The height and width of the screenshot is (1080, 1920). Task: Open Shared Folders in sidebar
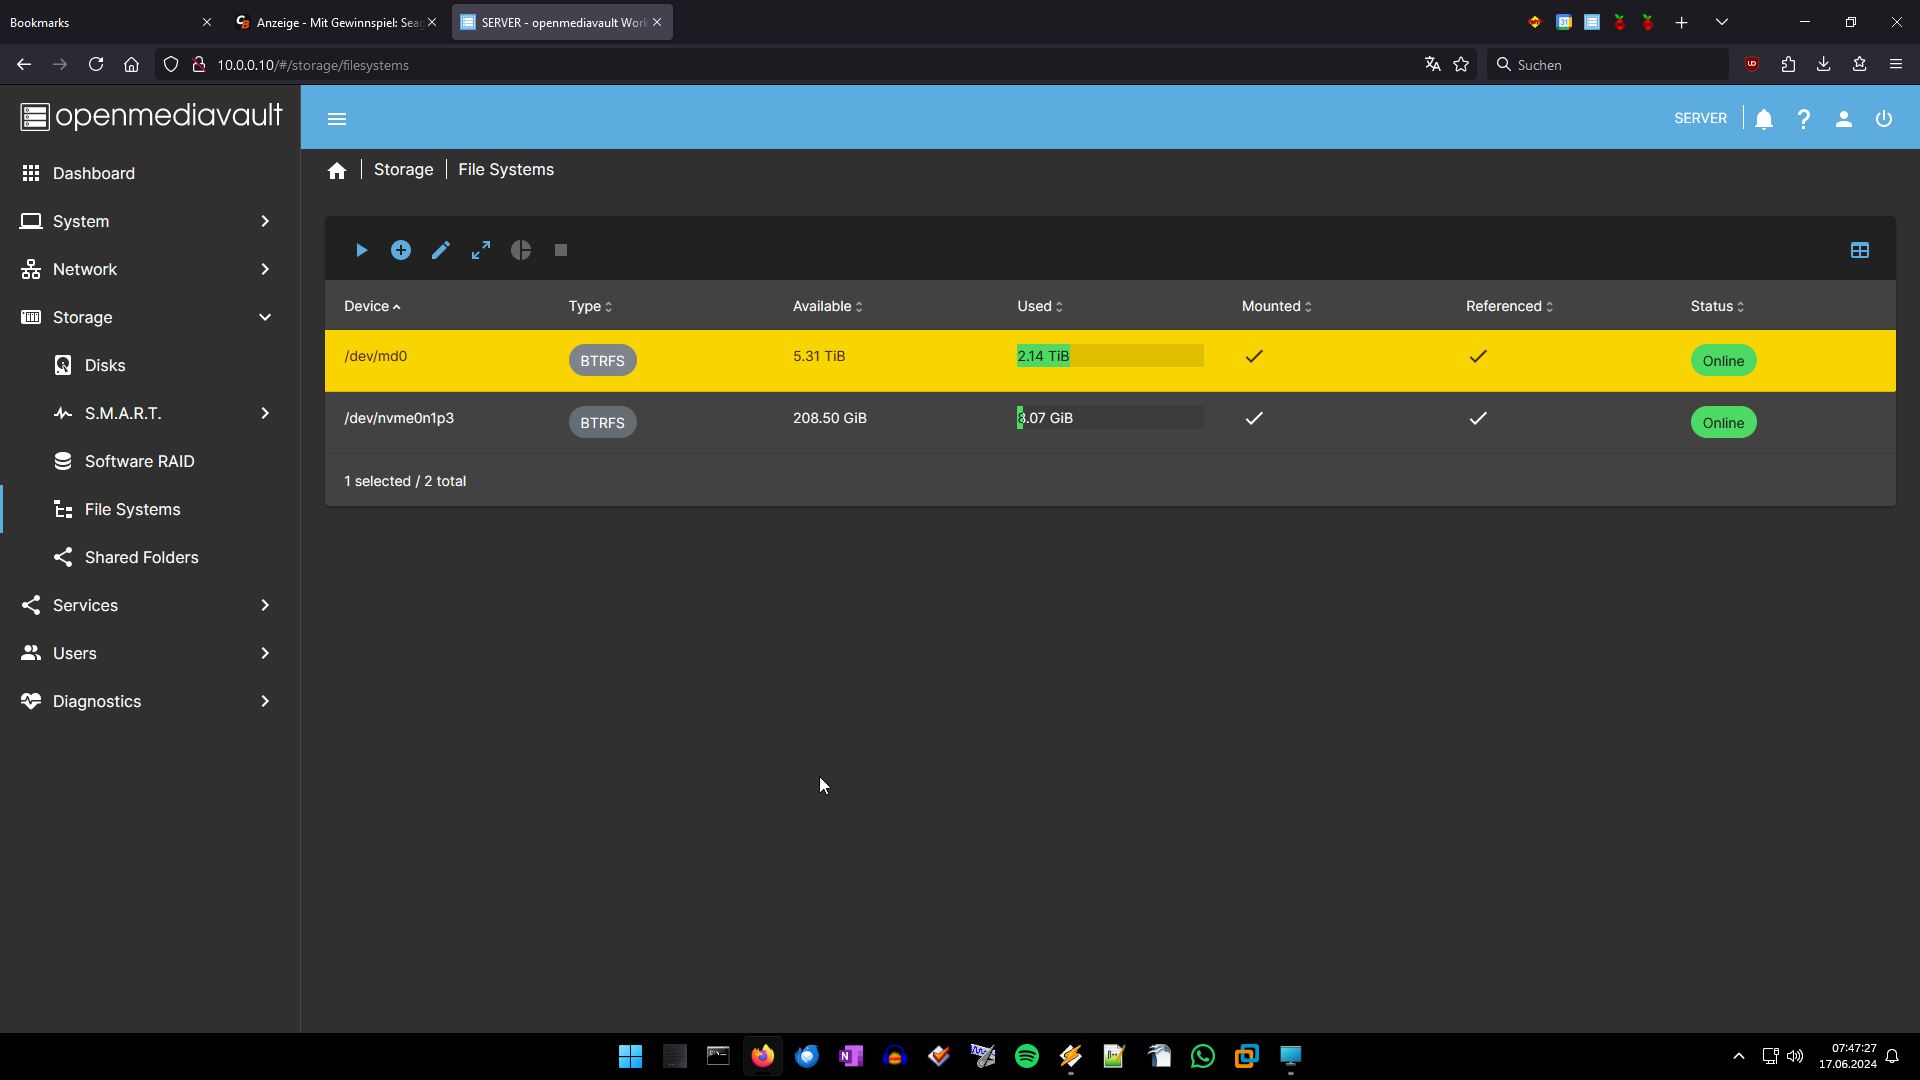point(141,557)
